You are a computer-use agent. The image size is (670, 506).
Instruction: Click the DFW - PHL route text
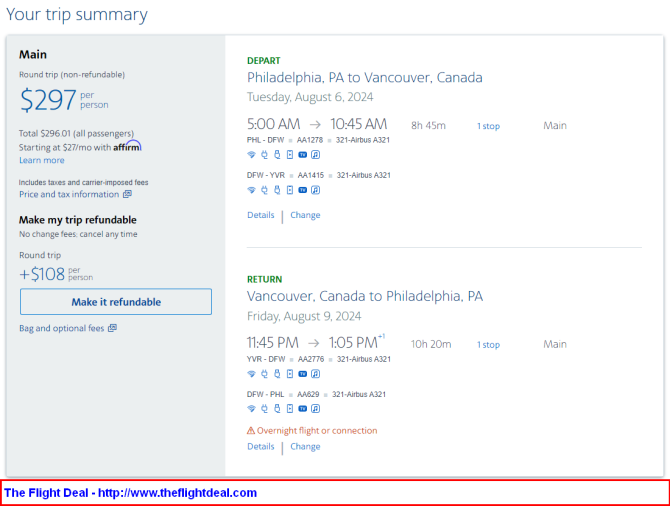(265, 394)
